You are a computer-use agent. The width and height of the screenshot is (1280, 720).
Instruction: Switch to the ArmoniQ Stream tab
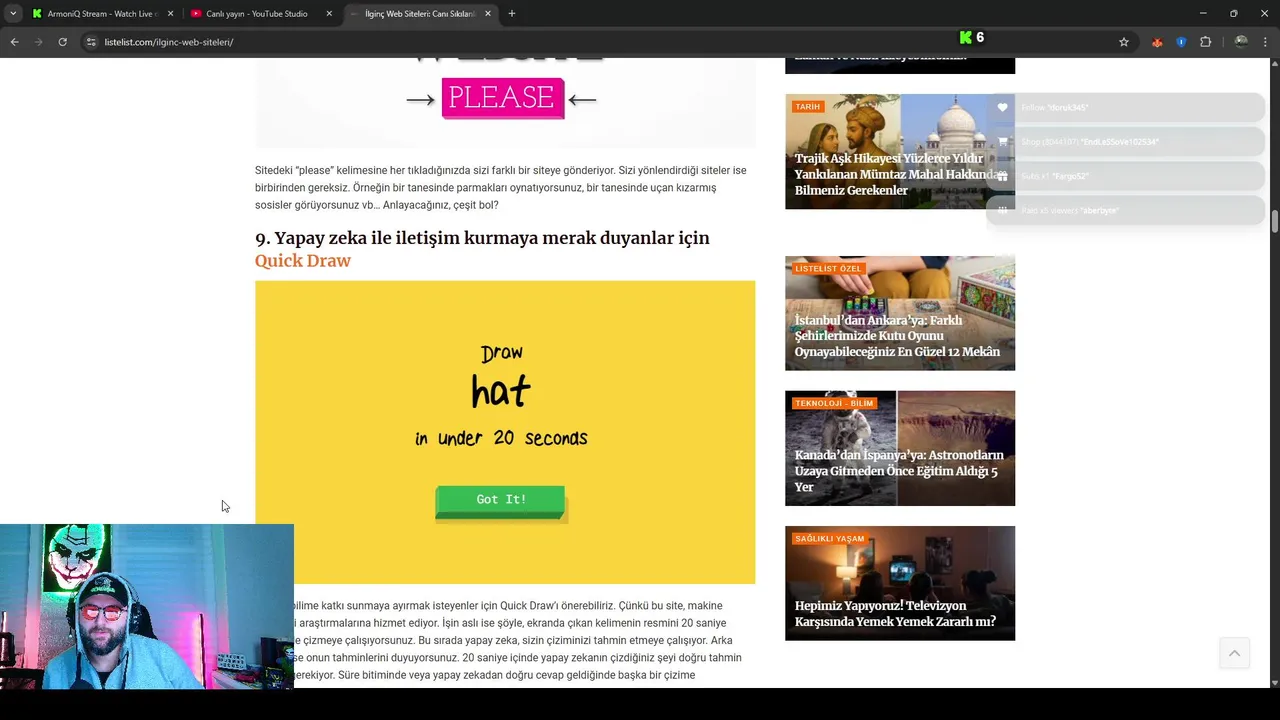[x=100, y=14]
